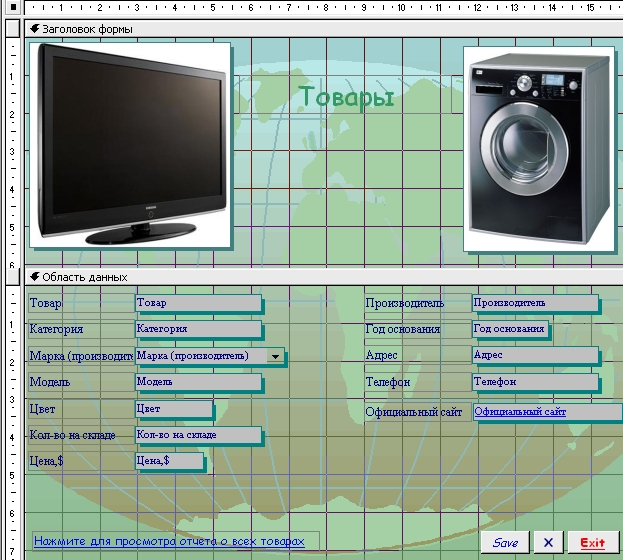Viewport: 623px width, 560px height.
Task: Select the gray Телефон text box
Action: [534, 382]
